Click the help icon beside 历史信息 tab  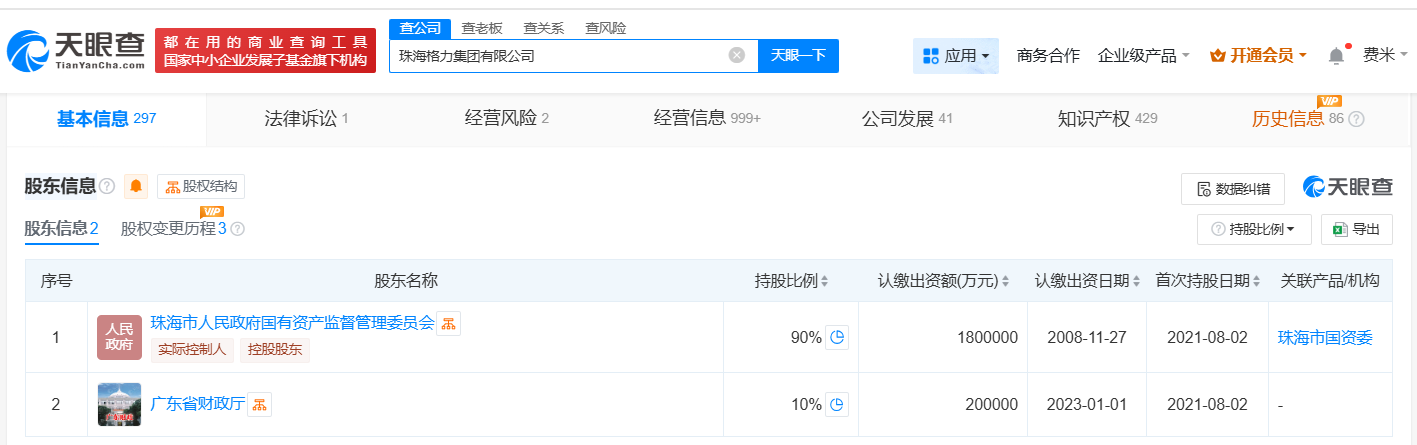click(x=1356, y=119)
